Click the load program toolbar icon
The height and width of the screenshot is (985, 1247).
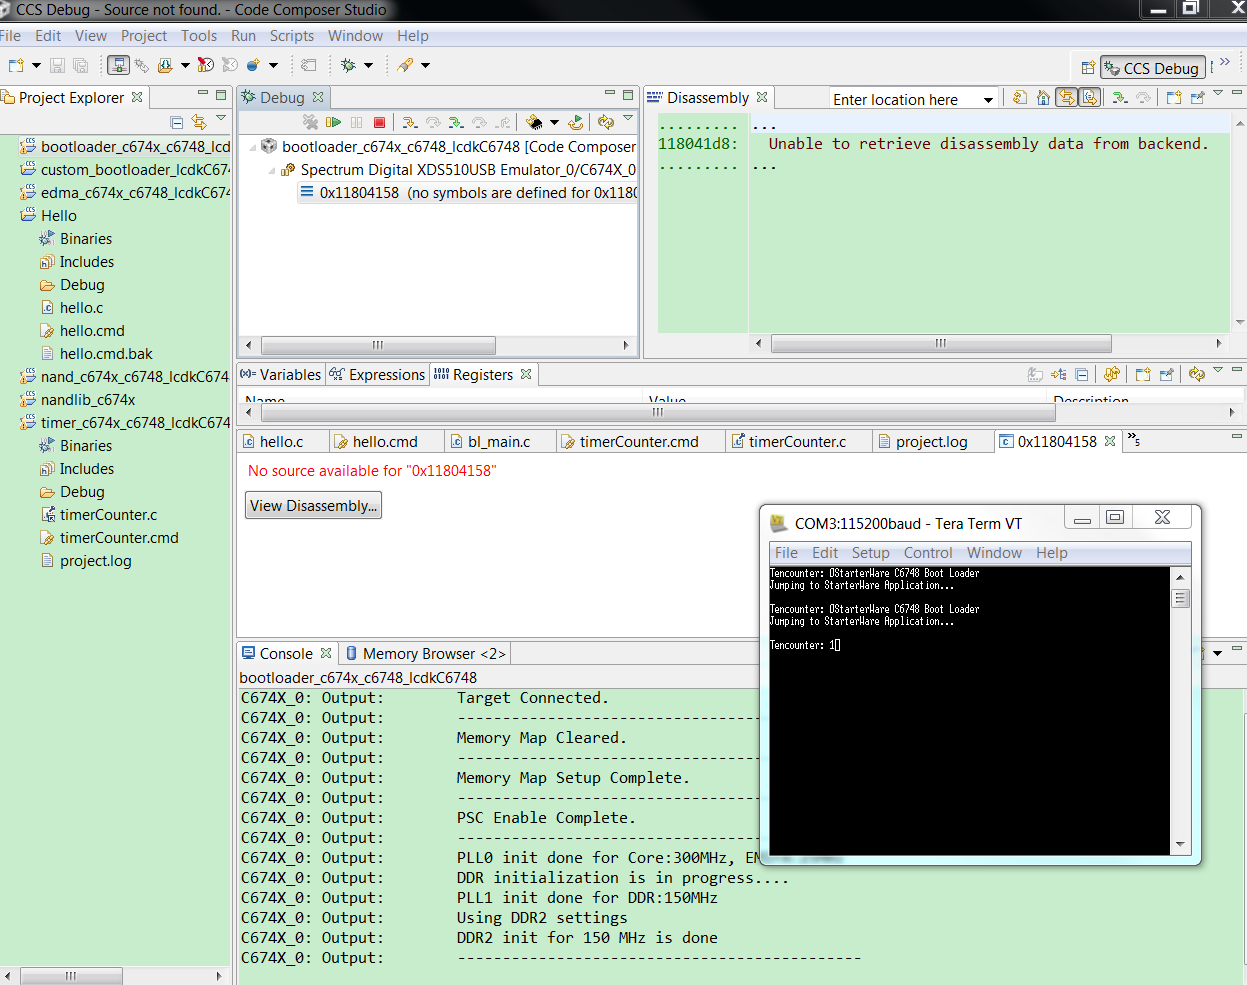tap(165, 65)
